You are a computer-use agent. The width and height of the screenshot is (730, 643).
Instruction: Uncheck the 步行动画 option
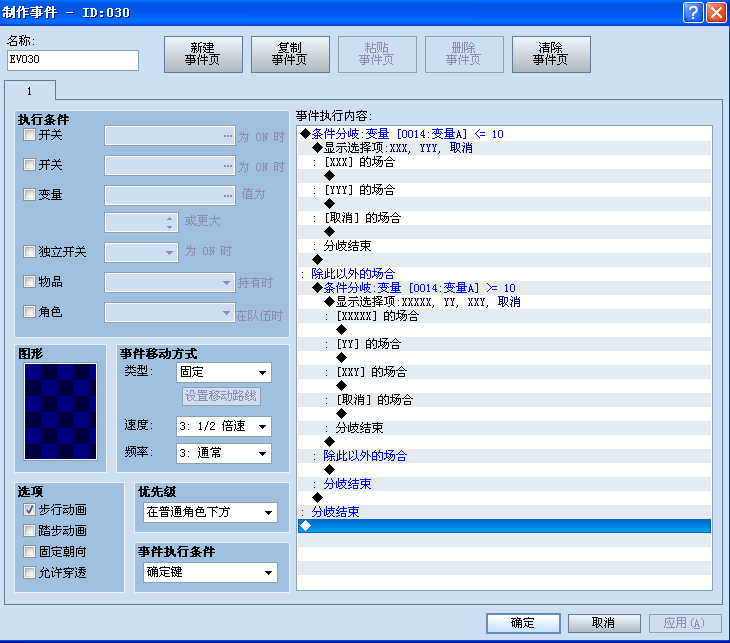[29, 510]
